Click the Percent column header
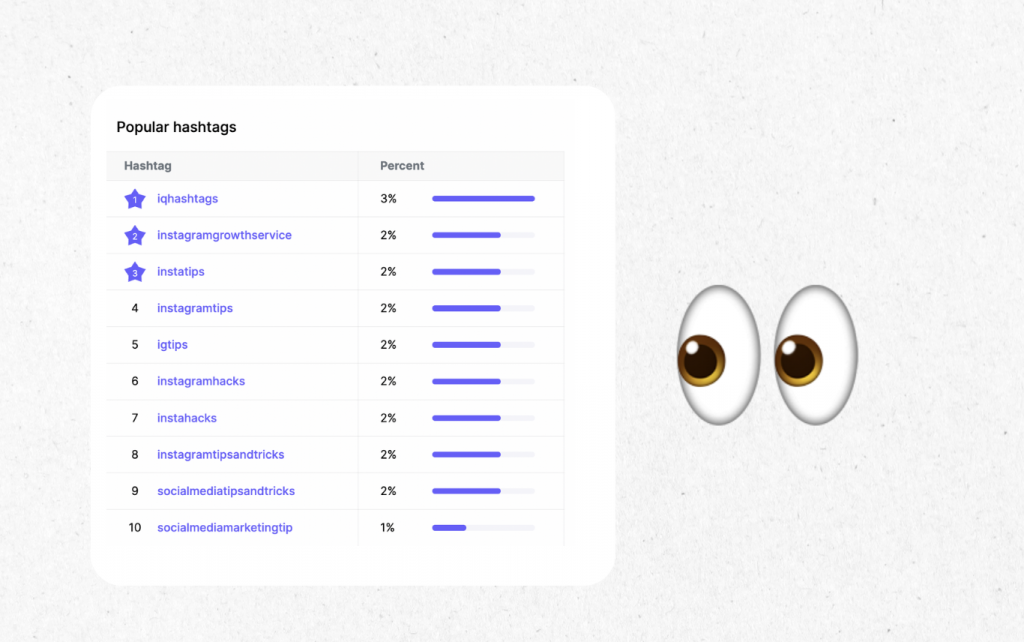Viewport: 1024px width, 642px height. coord(401,166)
